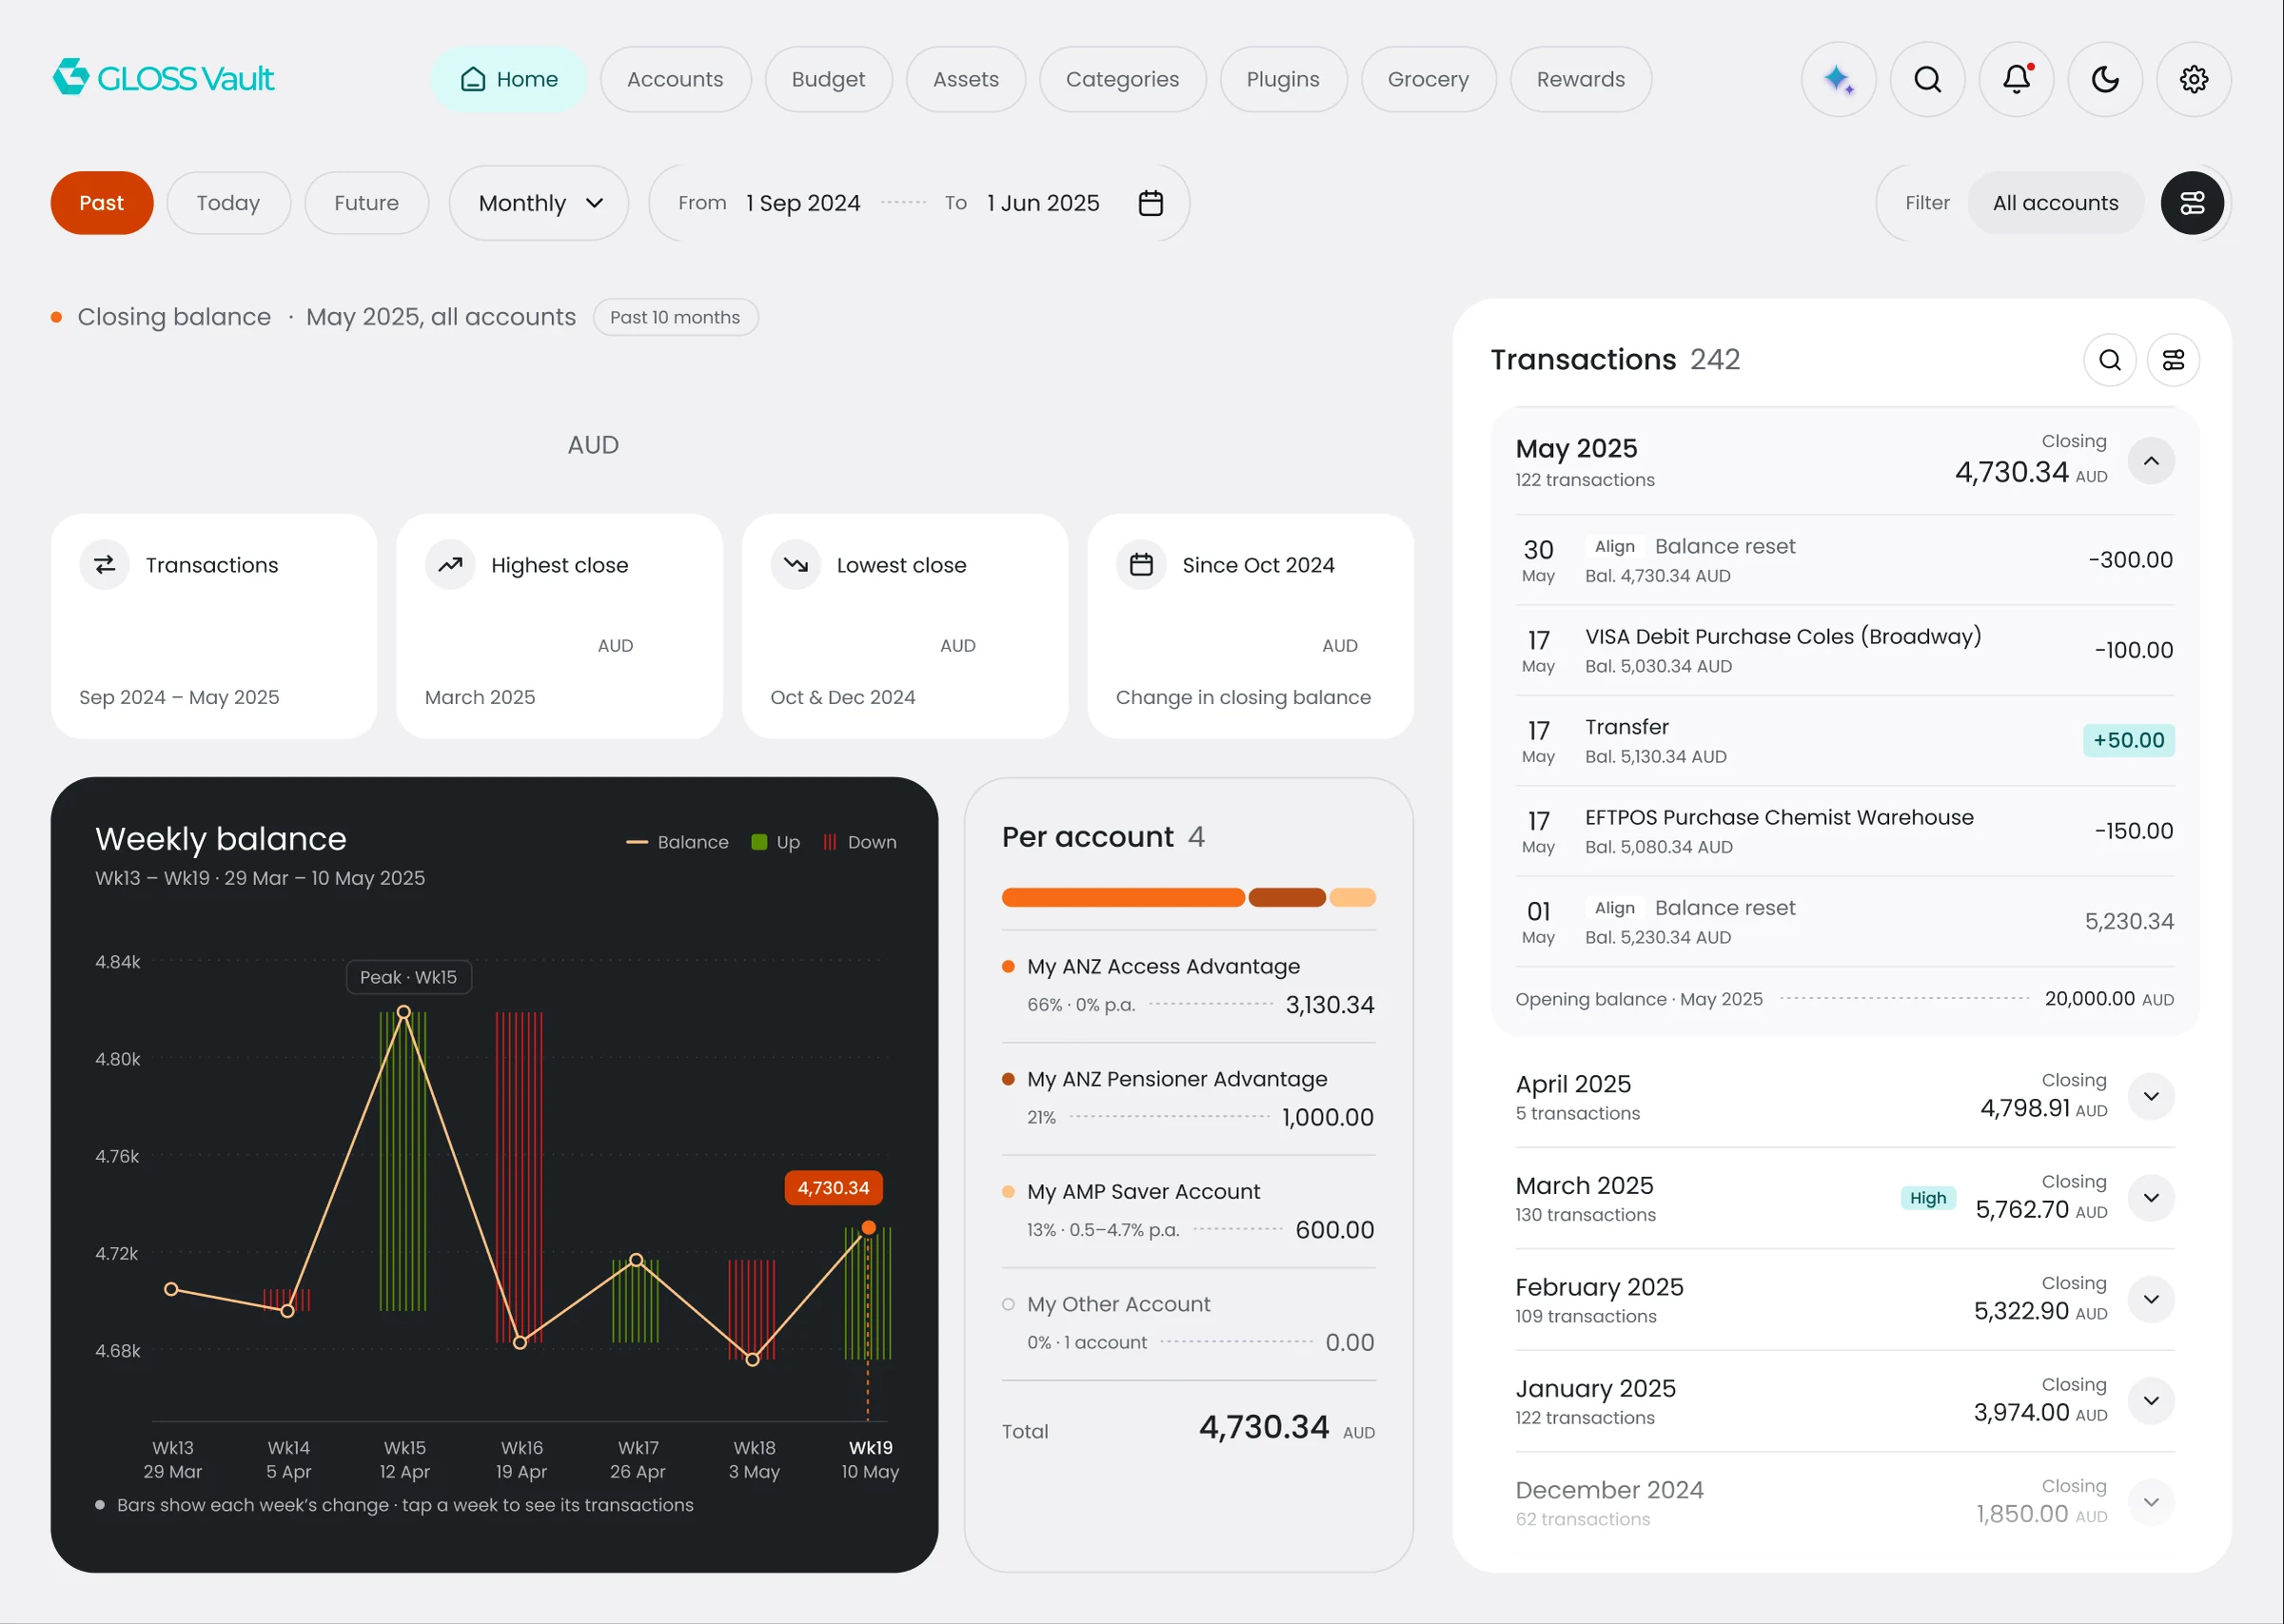Click the search icon in top bar
Image resolution: width=2284 pixels, height=1624 pixels.
point(1927,79)
